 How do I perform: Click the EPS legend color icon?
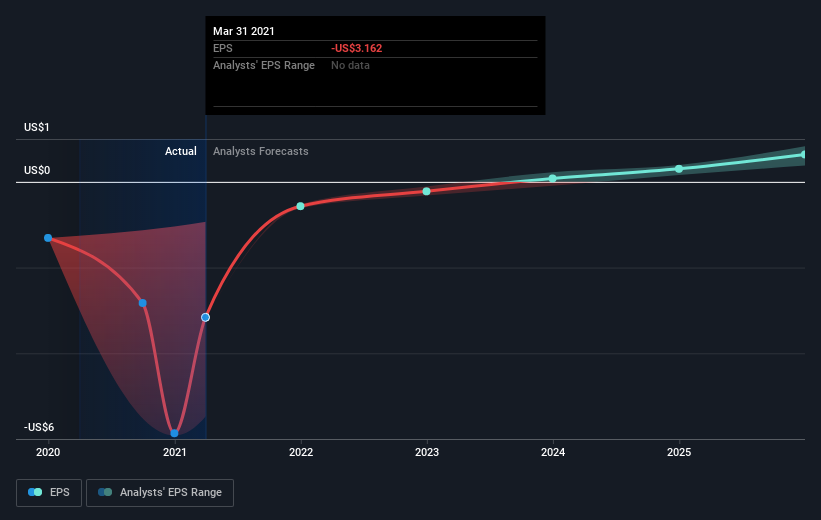(x=35, y=492)
